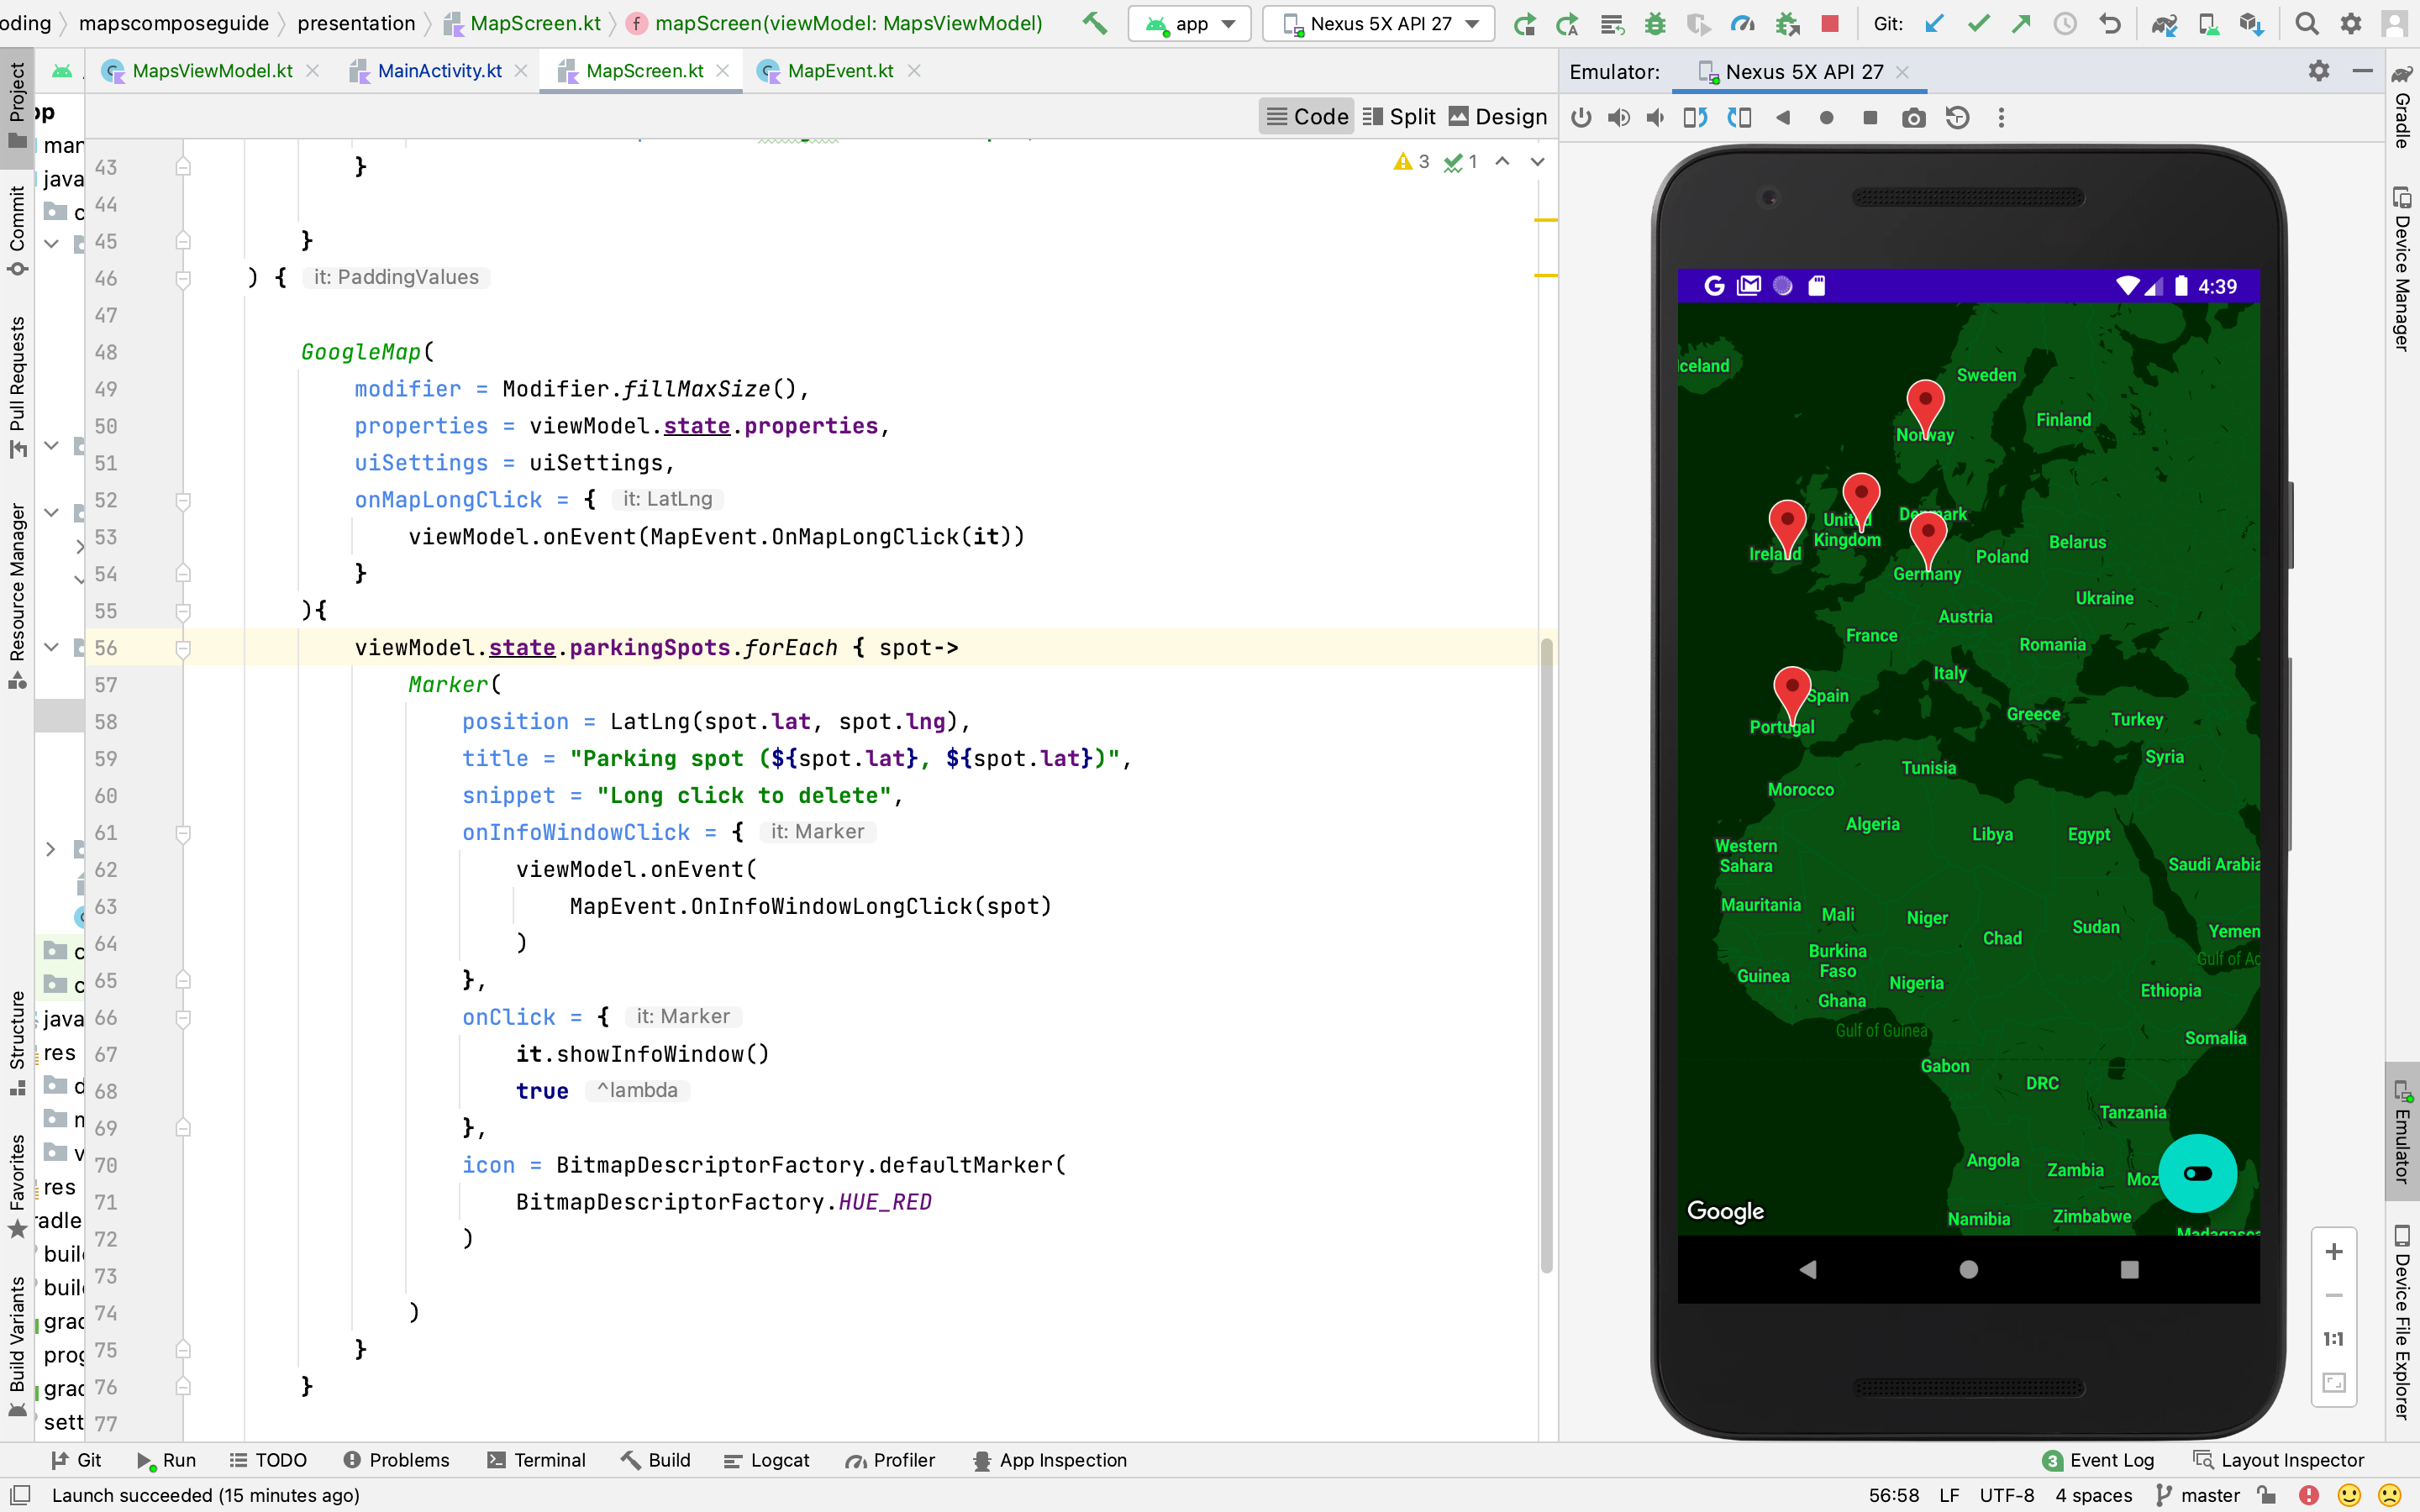Select the Debug app icon in the toolbar
Viewport: 2420px width, 1512px height.
coord(1656,23)
